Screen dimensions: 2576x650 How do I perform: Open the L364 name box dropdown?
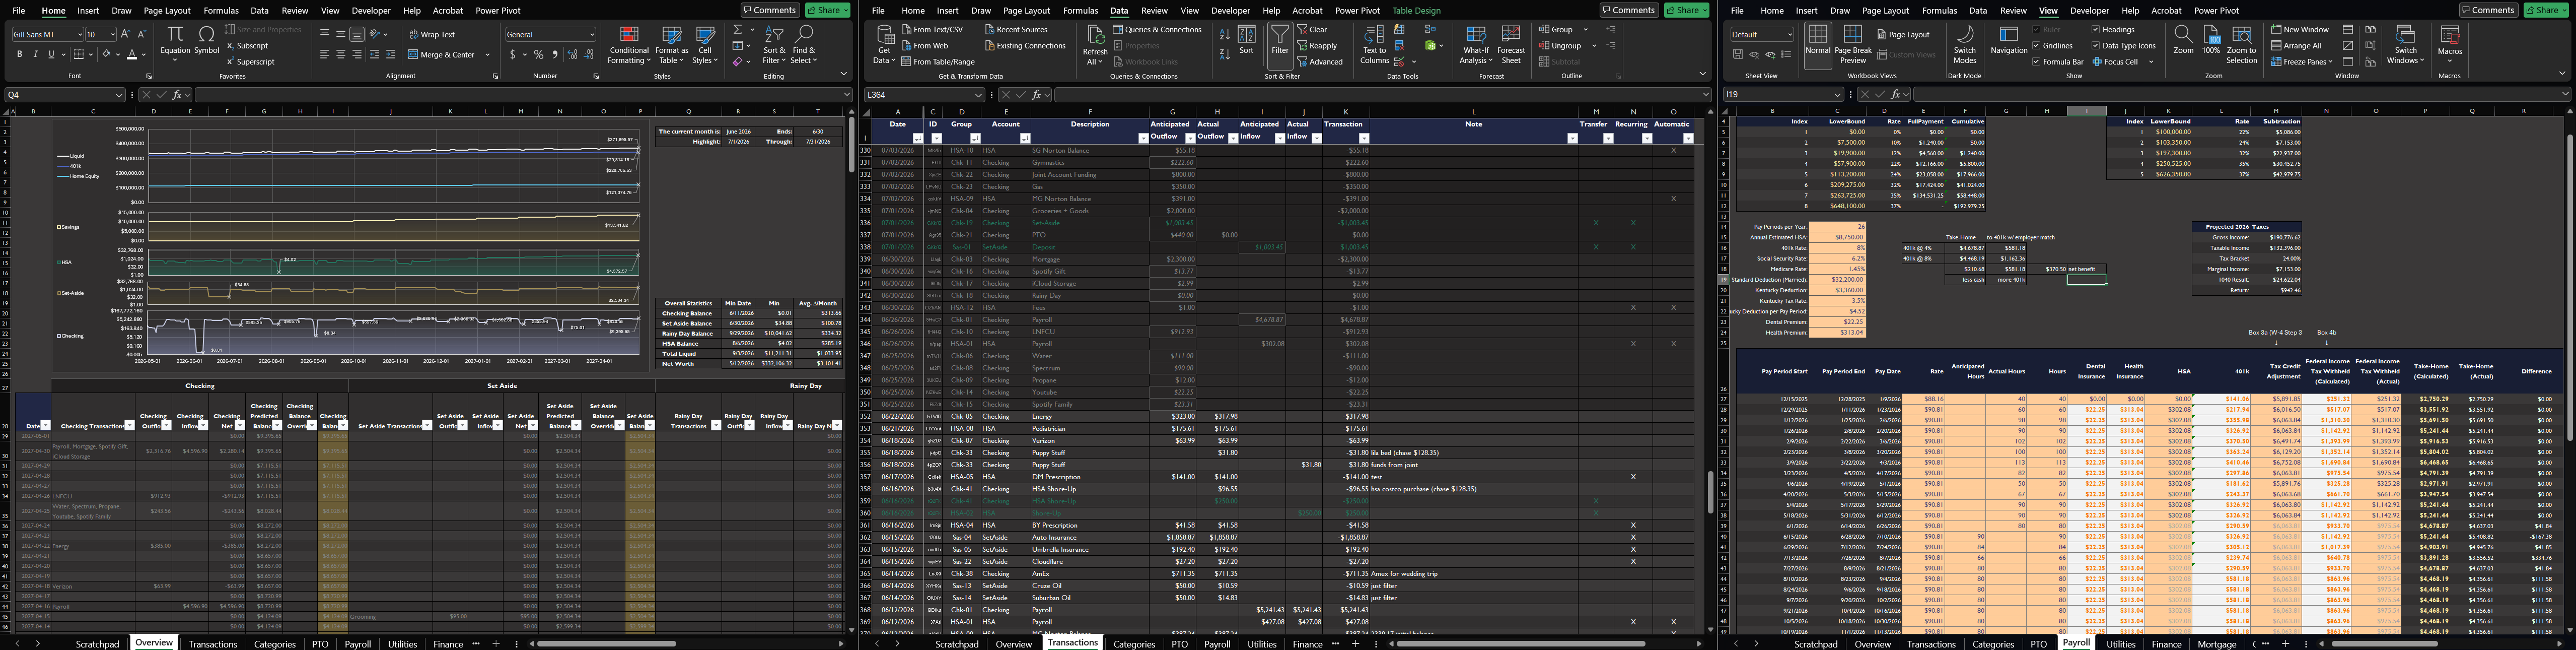point(978,95)
